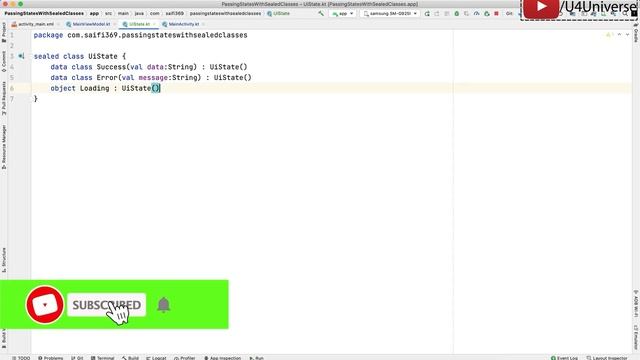This screenshot has width=640, height=360.
Task: Click PassingStatesWithSealedClasses breadcrumb root
Action: click(44, 13)
